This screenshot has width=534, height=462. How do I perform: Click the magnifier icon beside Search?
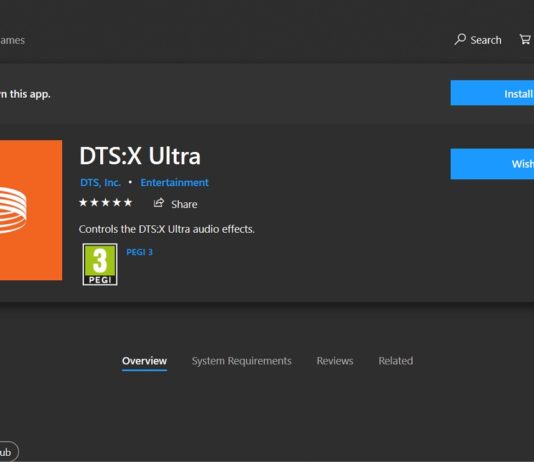coord(460,39)
